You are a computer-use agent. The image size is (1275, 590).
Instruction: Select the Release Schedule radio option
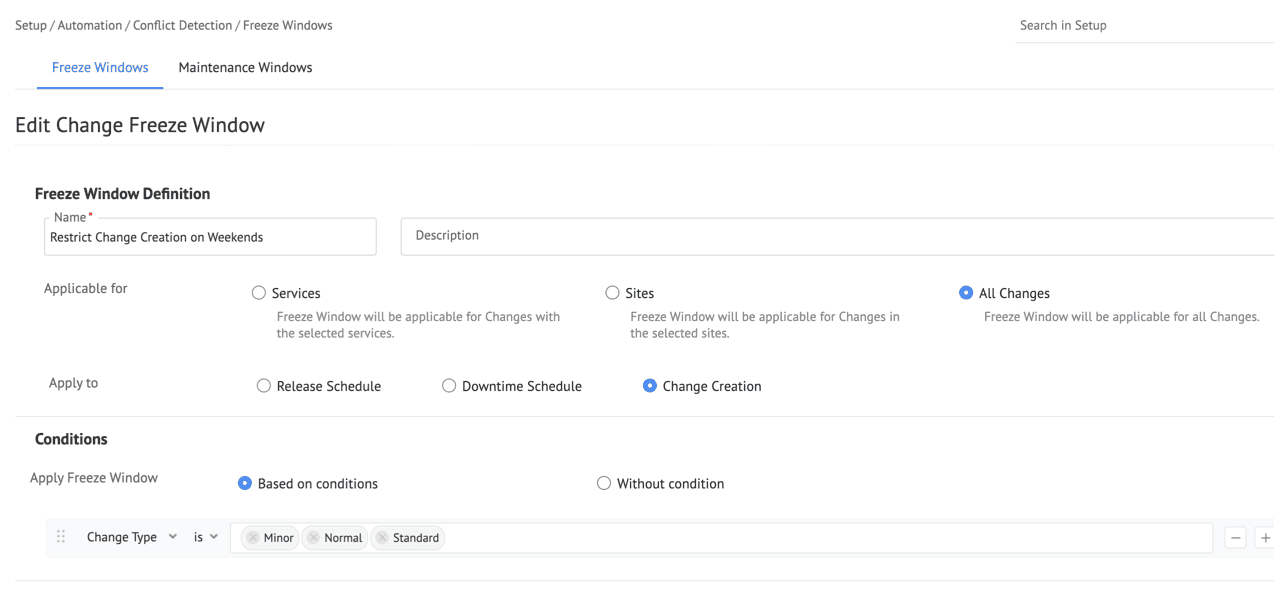point(264,386)
